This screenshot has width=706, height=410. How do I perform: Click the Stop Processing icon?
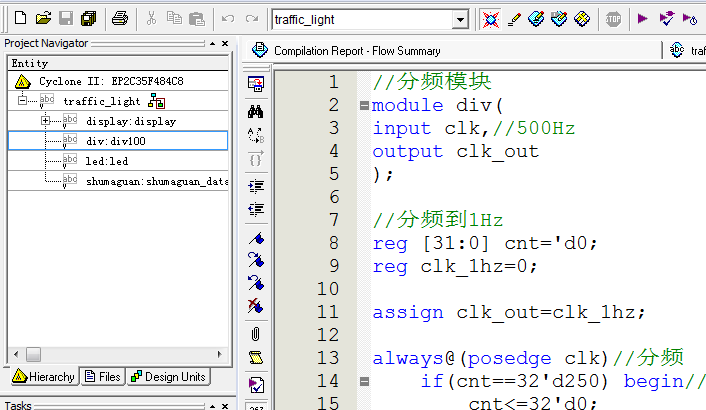613,19
